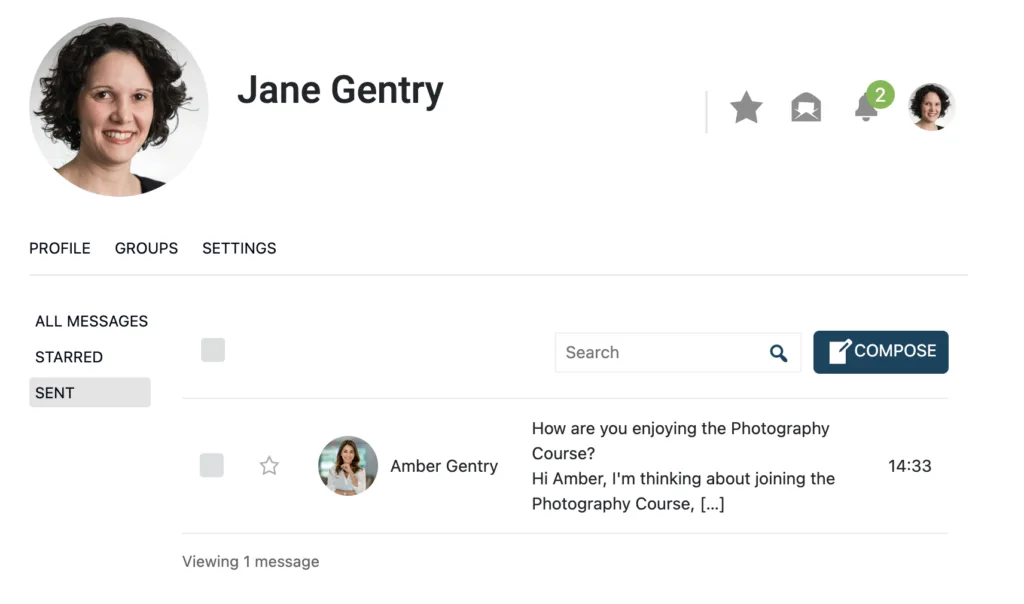Open the messages envelope icon

coord(806,107)
